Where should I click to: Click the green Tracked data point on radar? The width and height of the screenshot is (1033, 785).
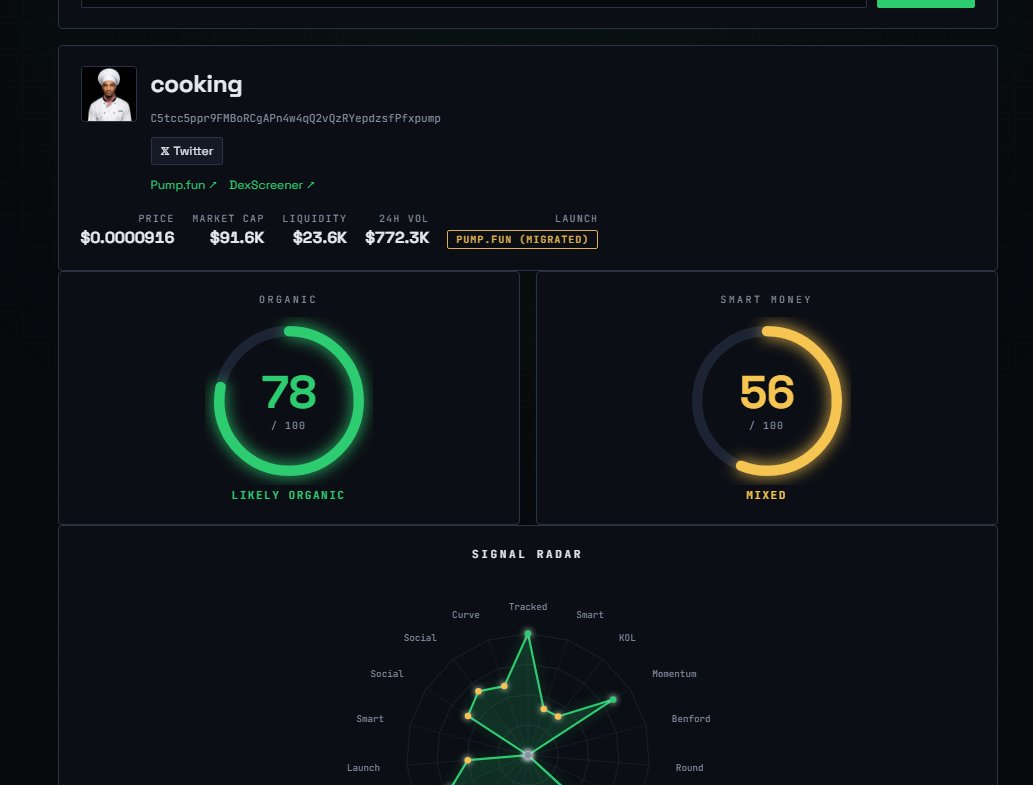(x=528, y=634)
